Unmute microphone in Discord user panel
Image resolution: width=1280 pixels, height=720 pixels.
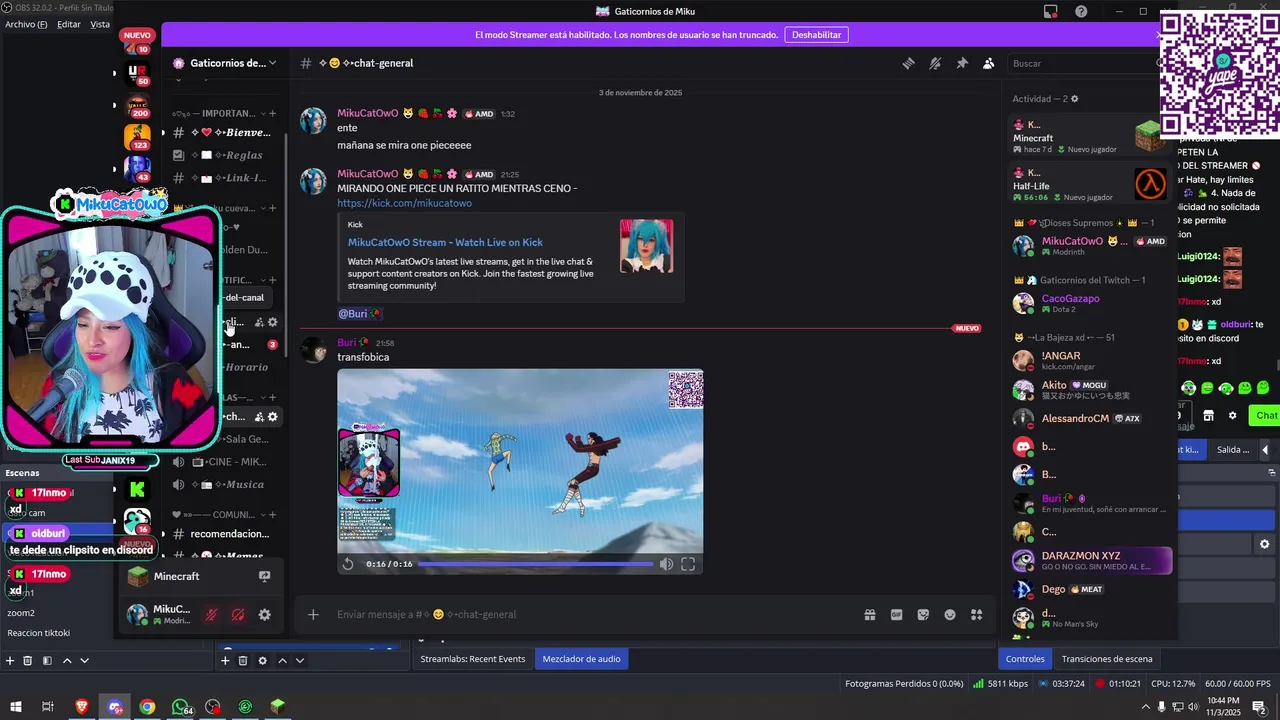(211, 615)
